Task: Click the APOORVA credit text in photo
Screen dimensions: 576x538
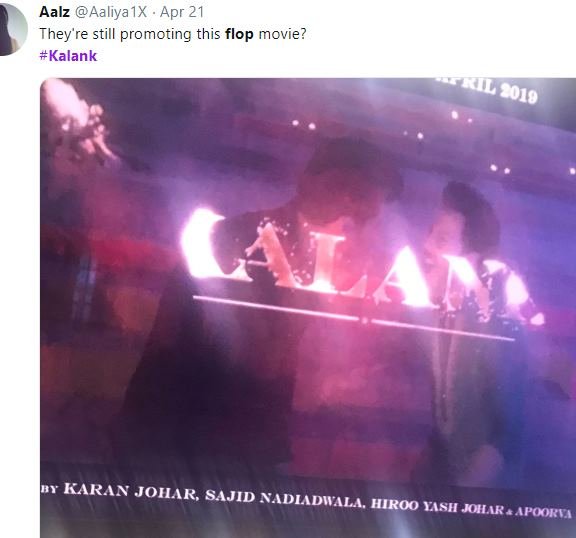Action: tap(543, 512)
